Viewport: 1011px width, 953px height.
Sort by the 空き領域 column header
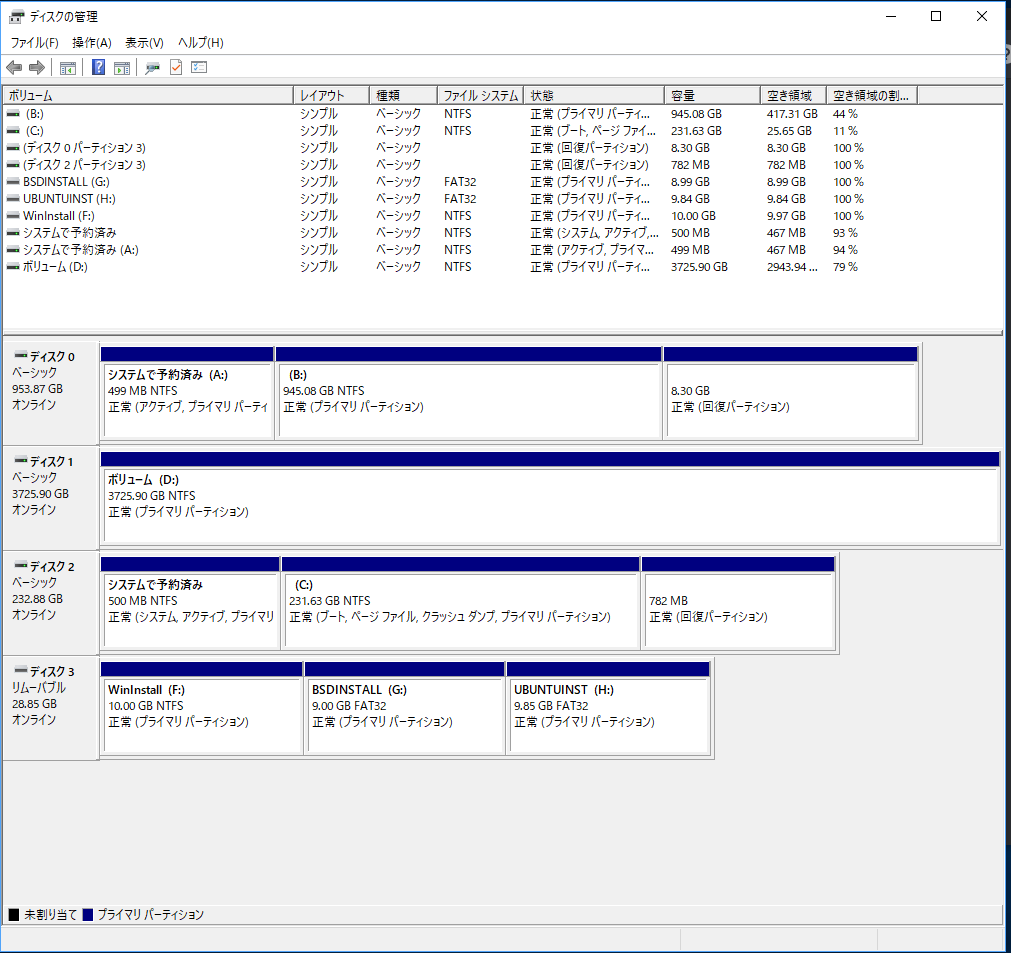(794, 95)
